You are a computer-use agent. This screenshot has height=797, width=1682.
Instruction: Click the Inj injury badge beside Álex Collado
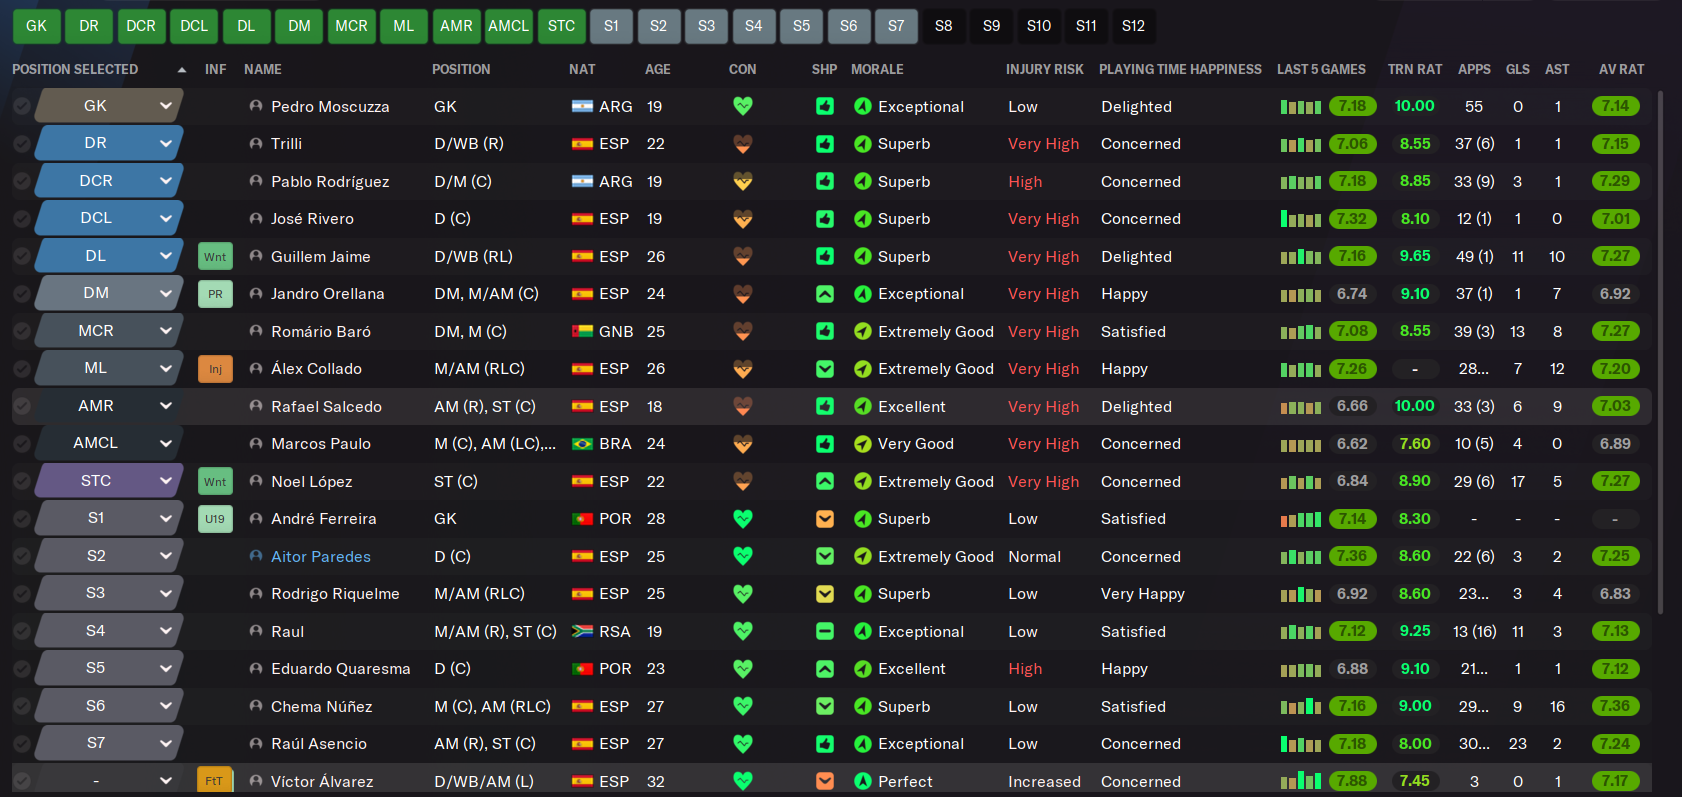click(x=215, y=369)
